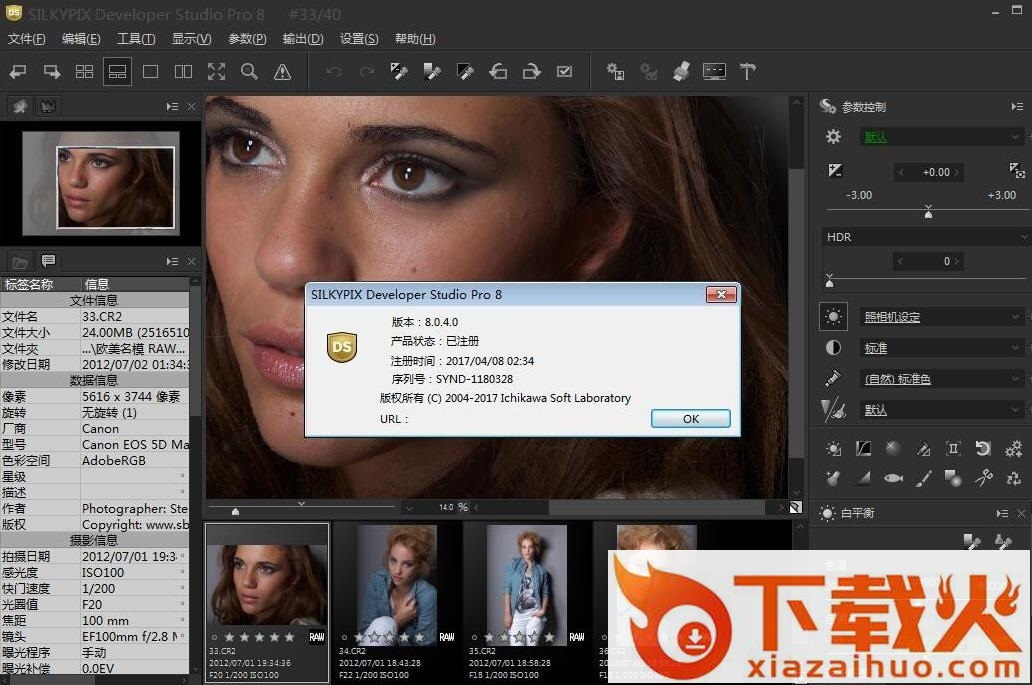The width and height of the screenshot is (1032, 685).
Task: Open the hammer tool settings icon
Action: pyautogui.click(x=748, y=71)
